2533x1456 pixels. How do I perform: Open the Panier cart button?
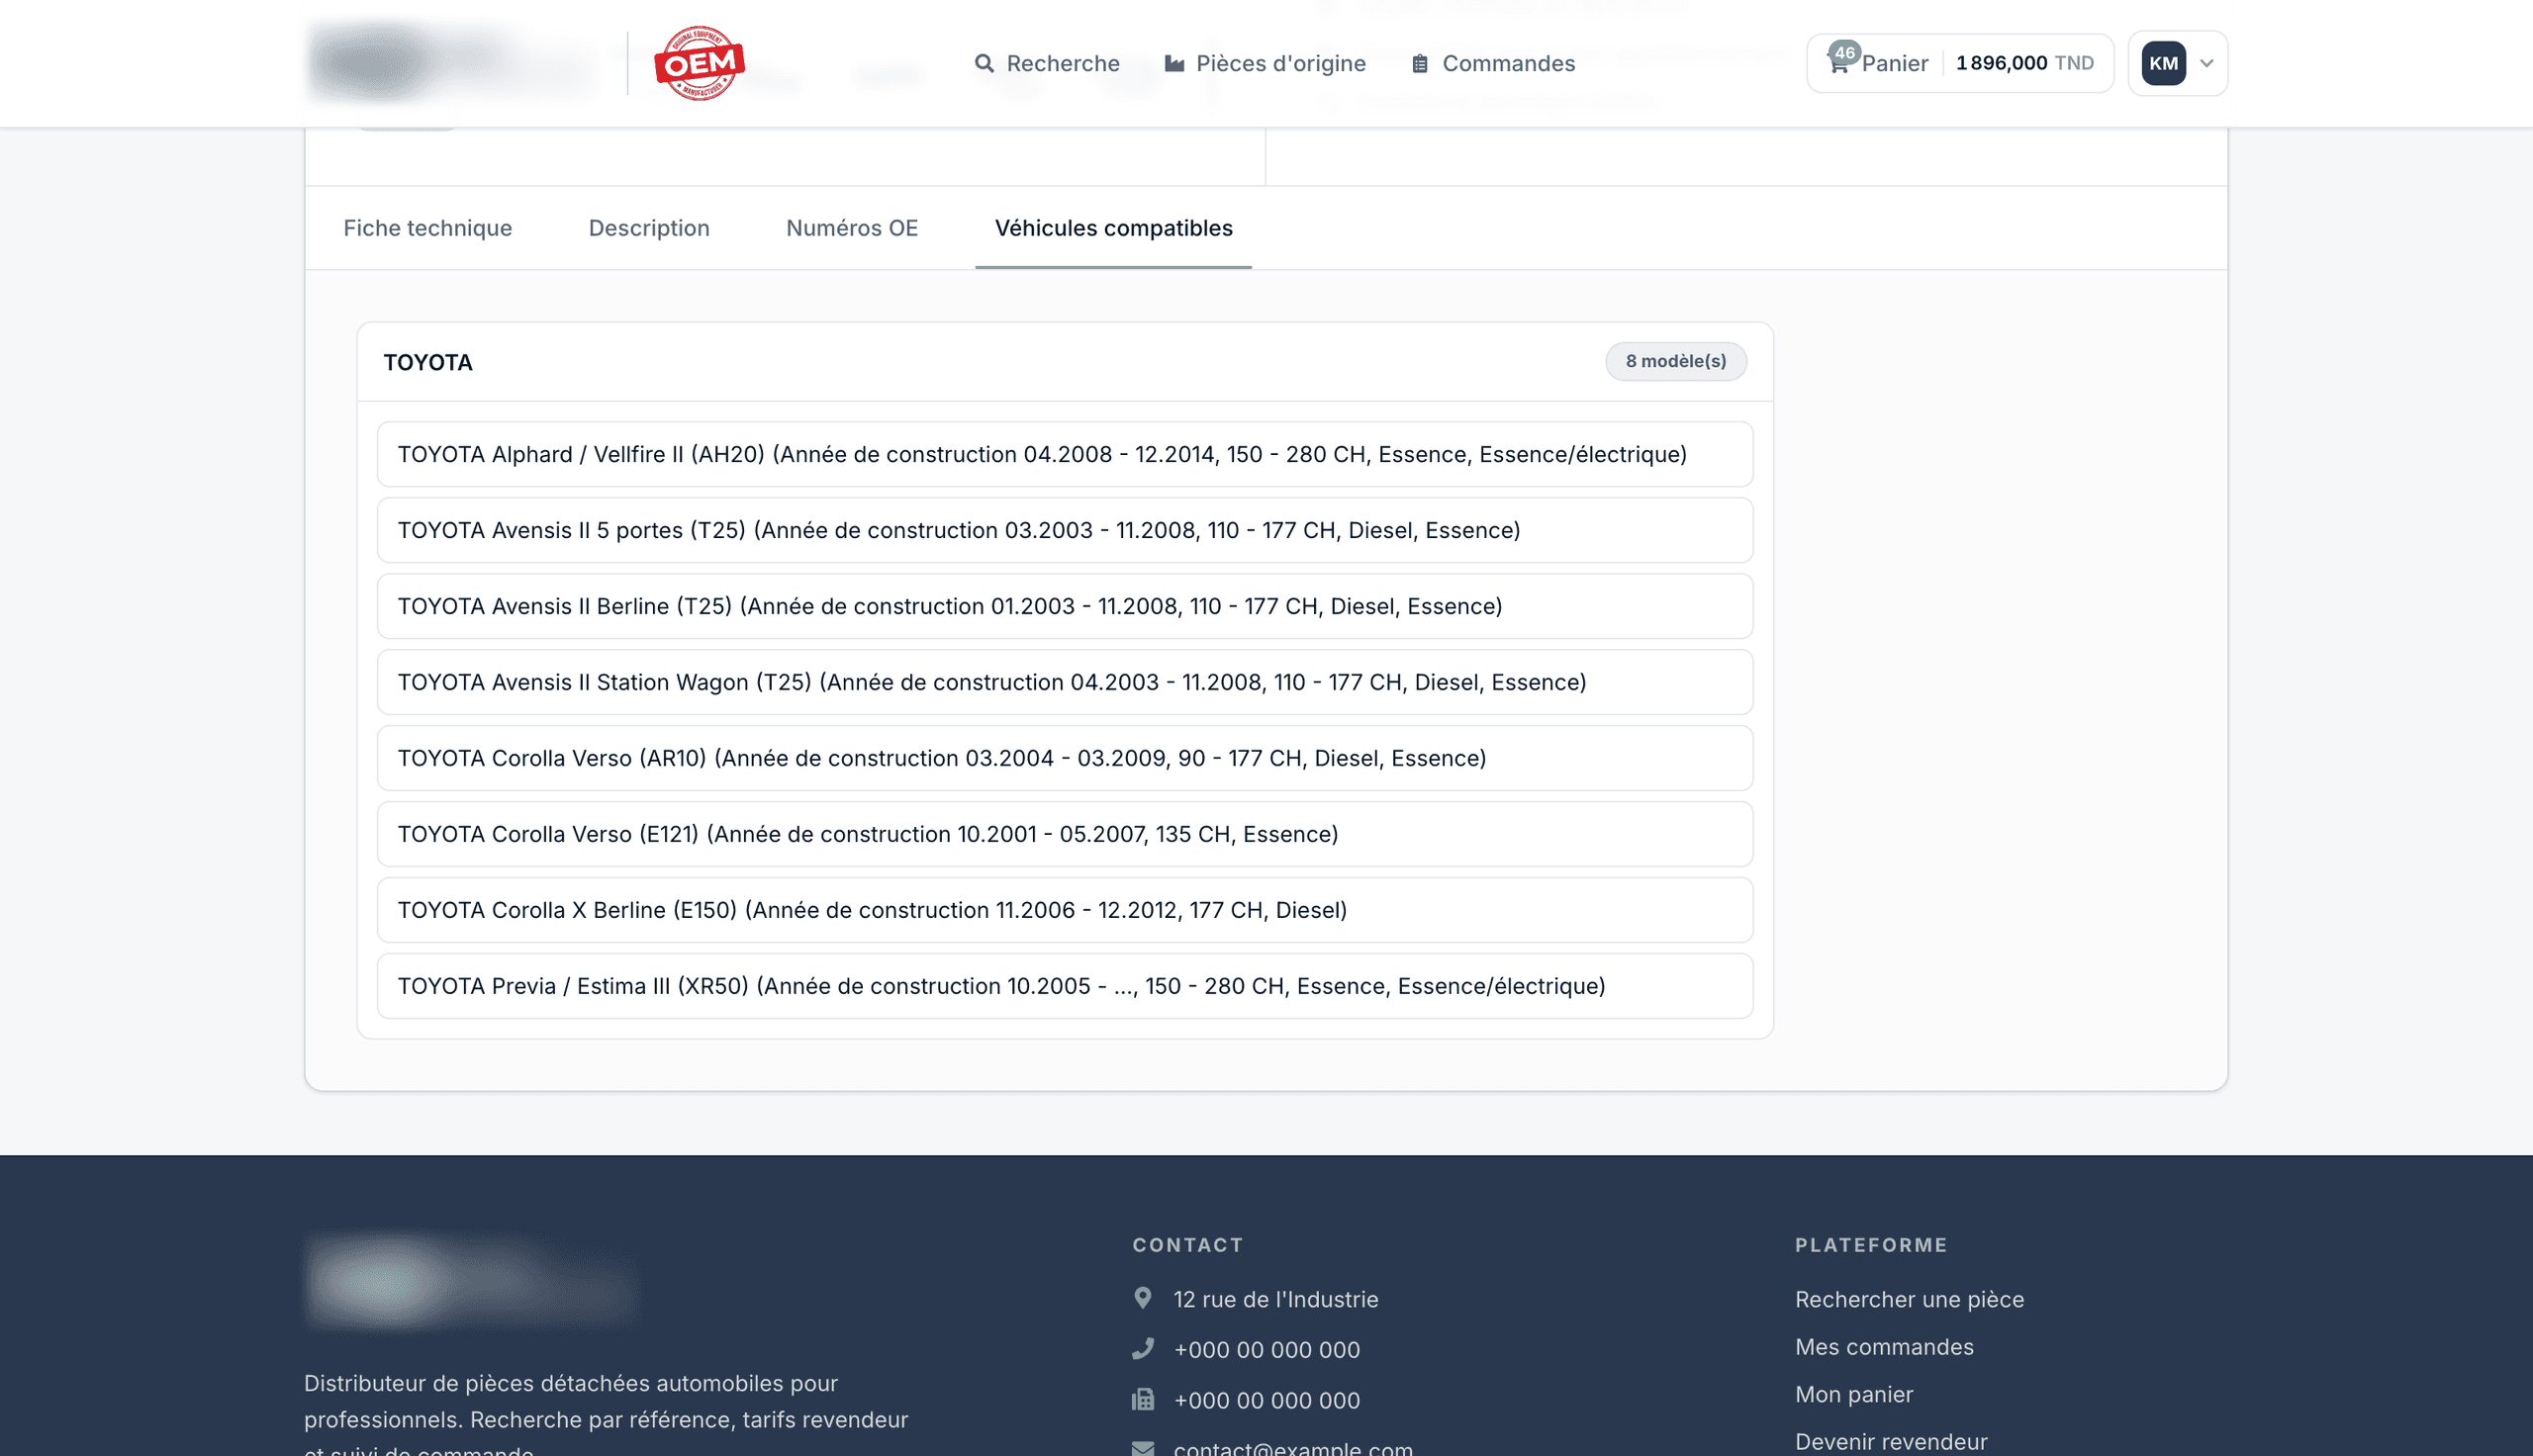[1960, 63]
